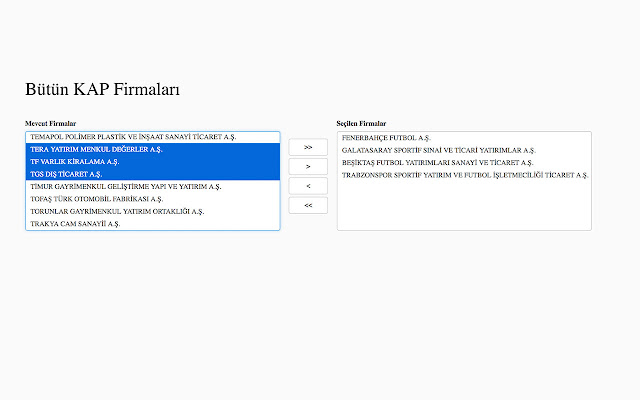Viewport: 640px width, 400px height.
Task: Select TEMAPOL POLİMER PLASTİK VE İNŞAAT SANAYİ
Action: (x=153, y=137)
